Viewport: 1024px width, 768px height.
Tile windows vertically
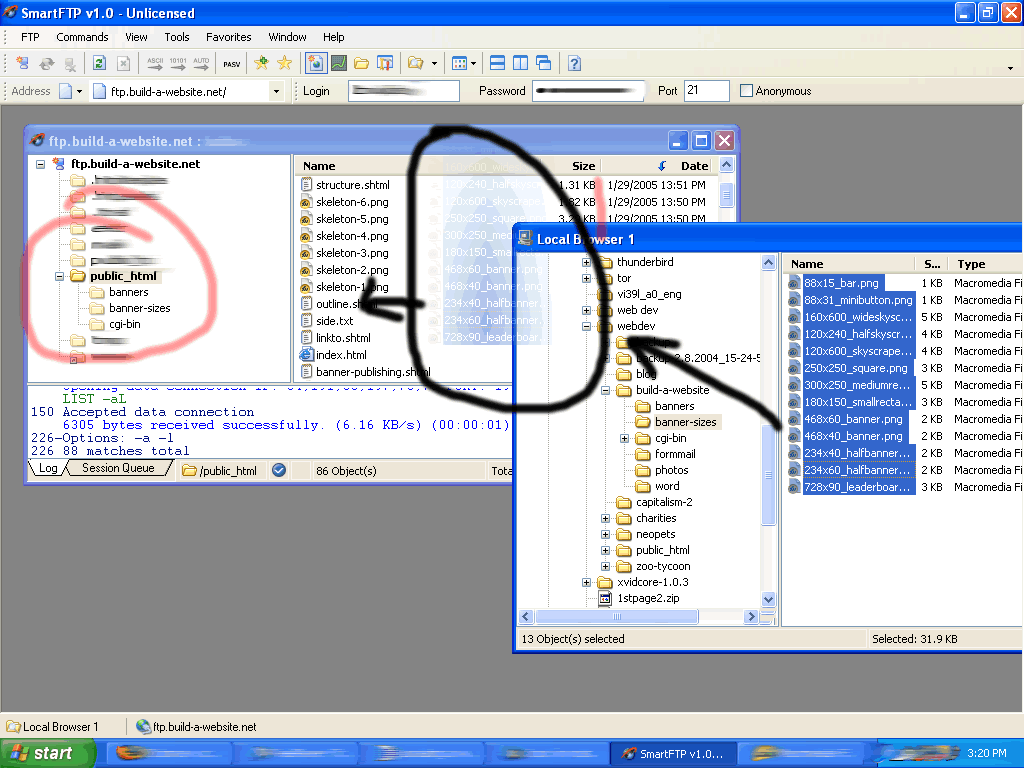(520, 63)
